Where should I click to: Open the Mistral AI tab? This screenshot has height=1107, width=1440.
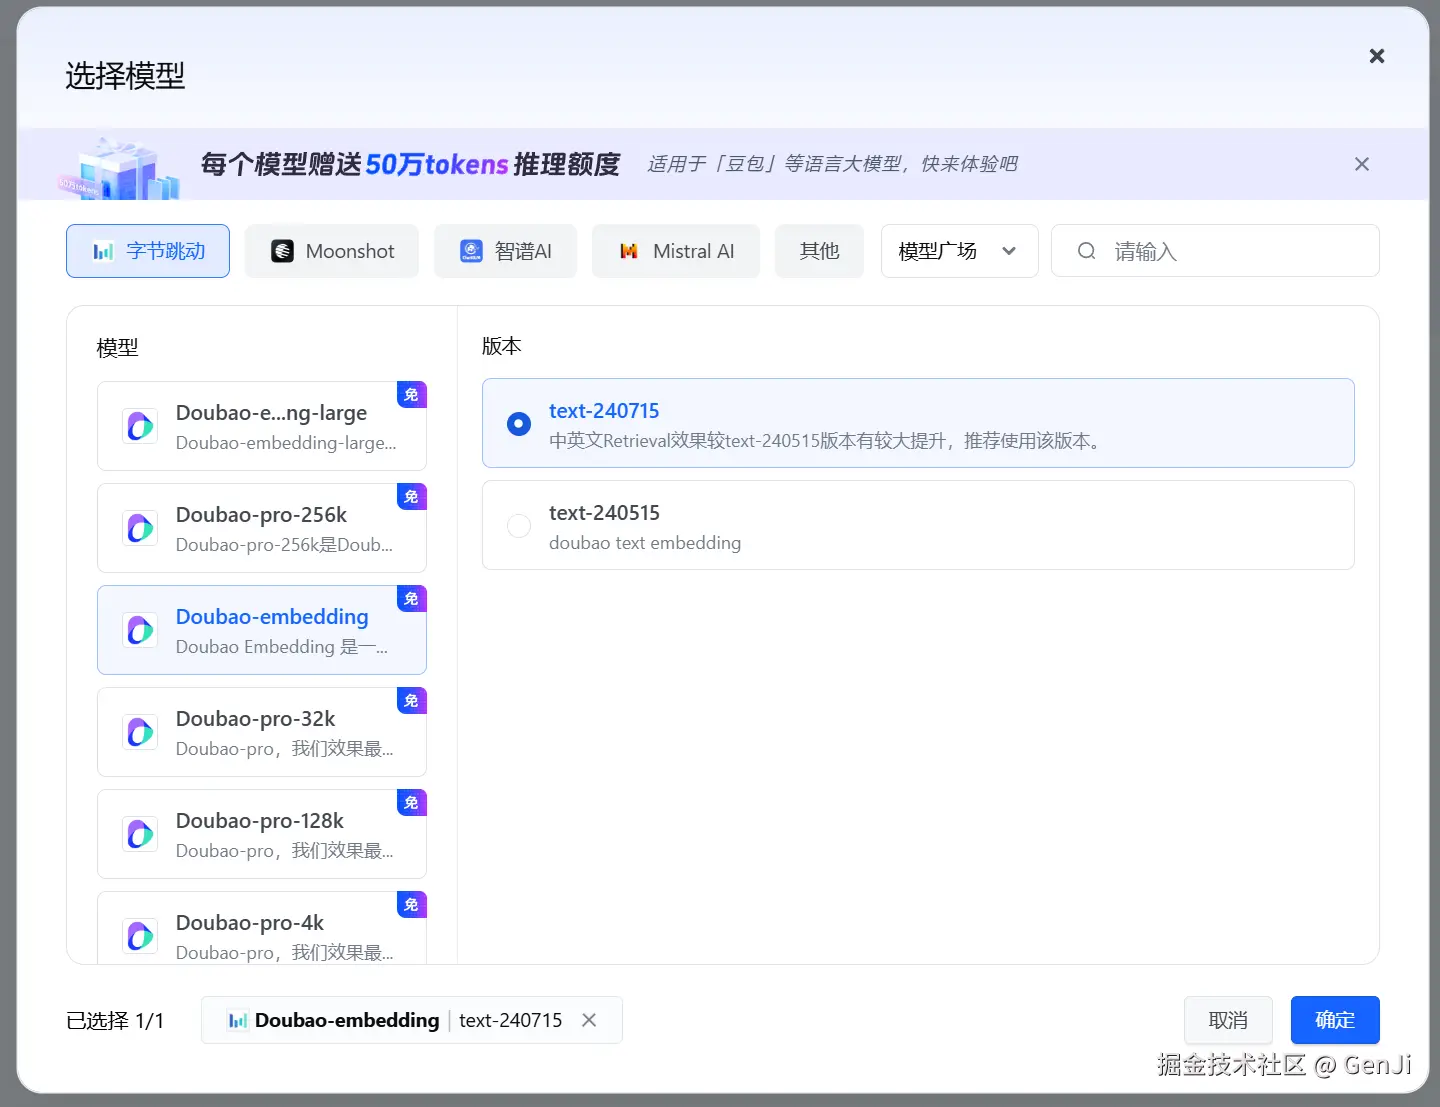676,251
